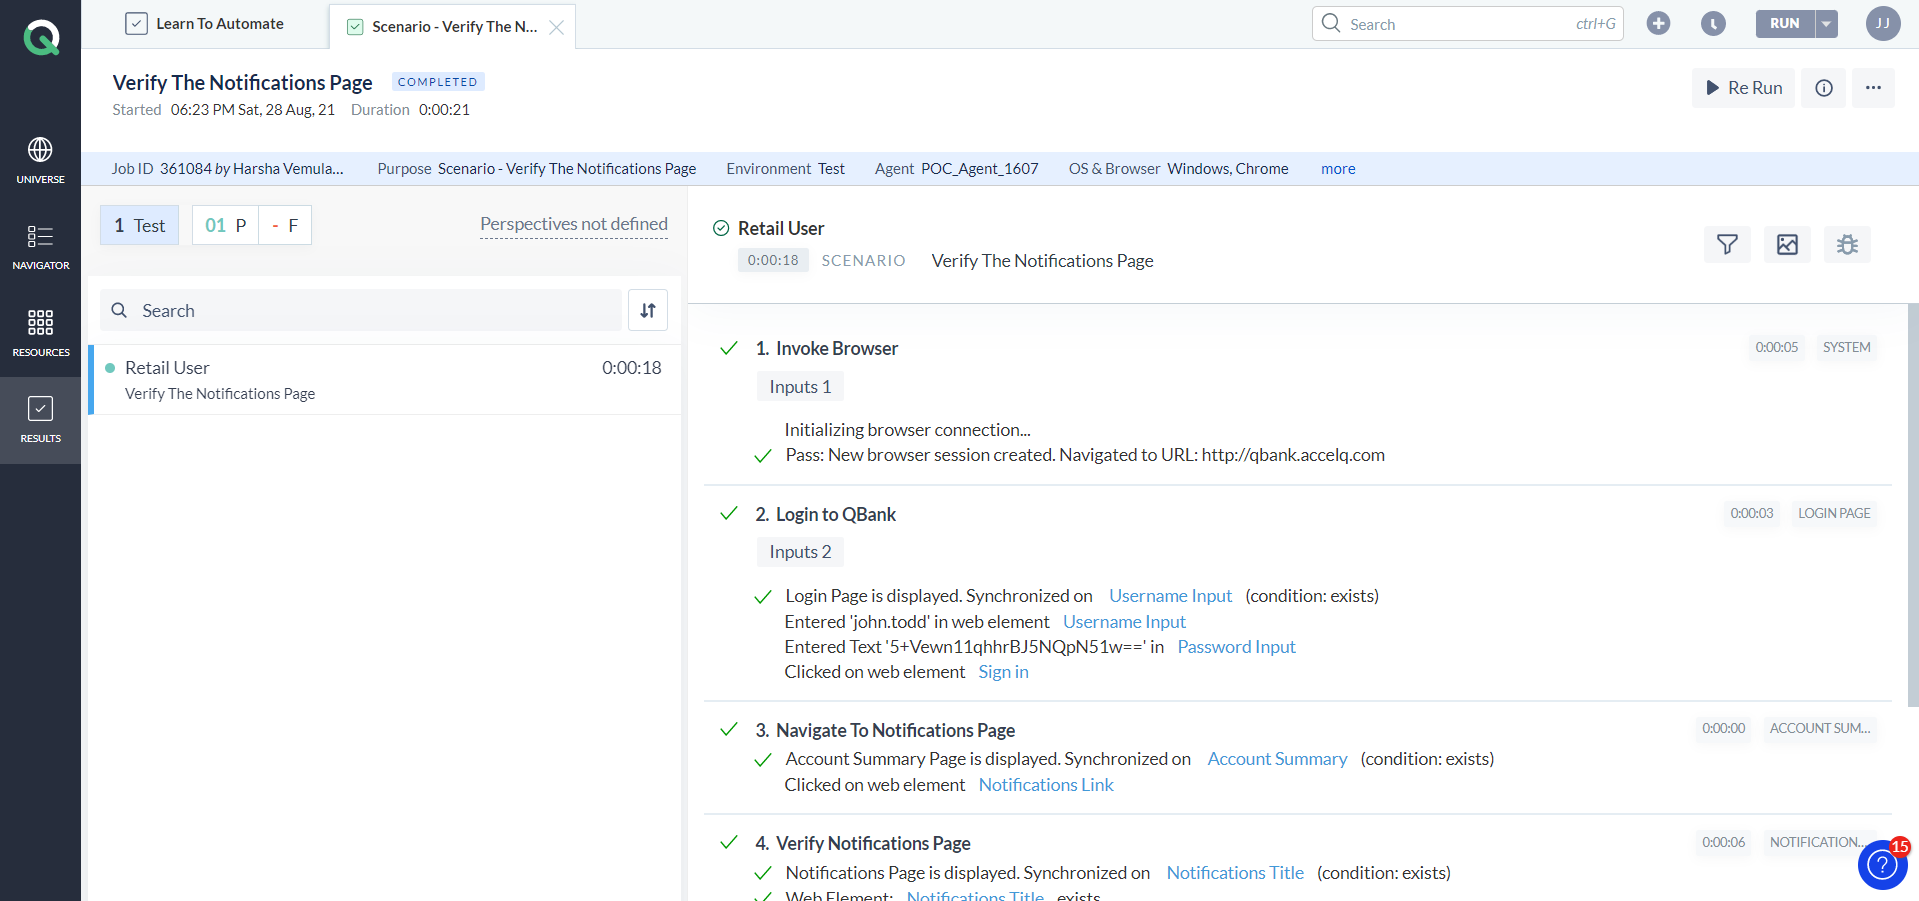Open the help question mark bubble

[x=1881, y=865]
